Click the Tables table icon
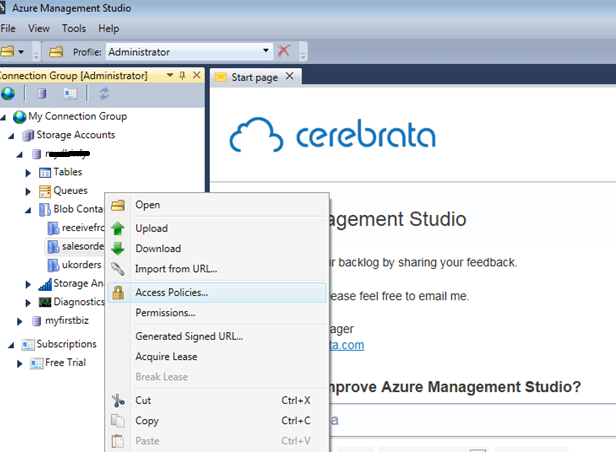 [x=45, y=172]
